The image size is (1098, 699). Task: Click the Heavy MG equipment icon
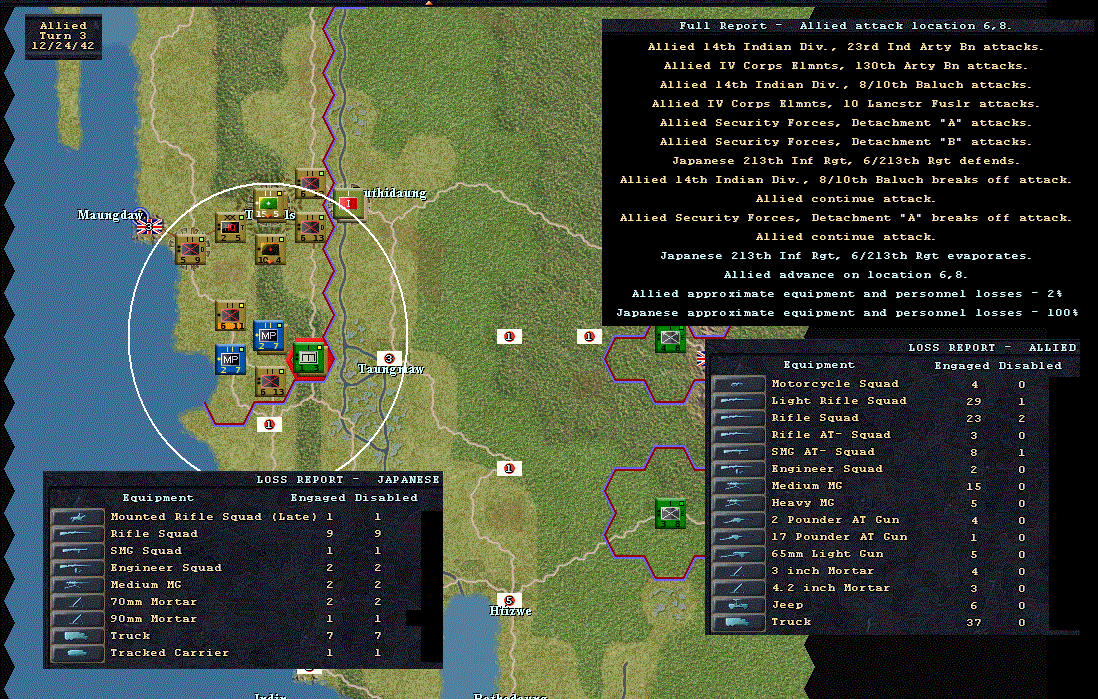click(x=738, y=503)
